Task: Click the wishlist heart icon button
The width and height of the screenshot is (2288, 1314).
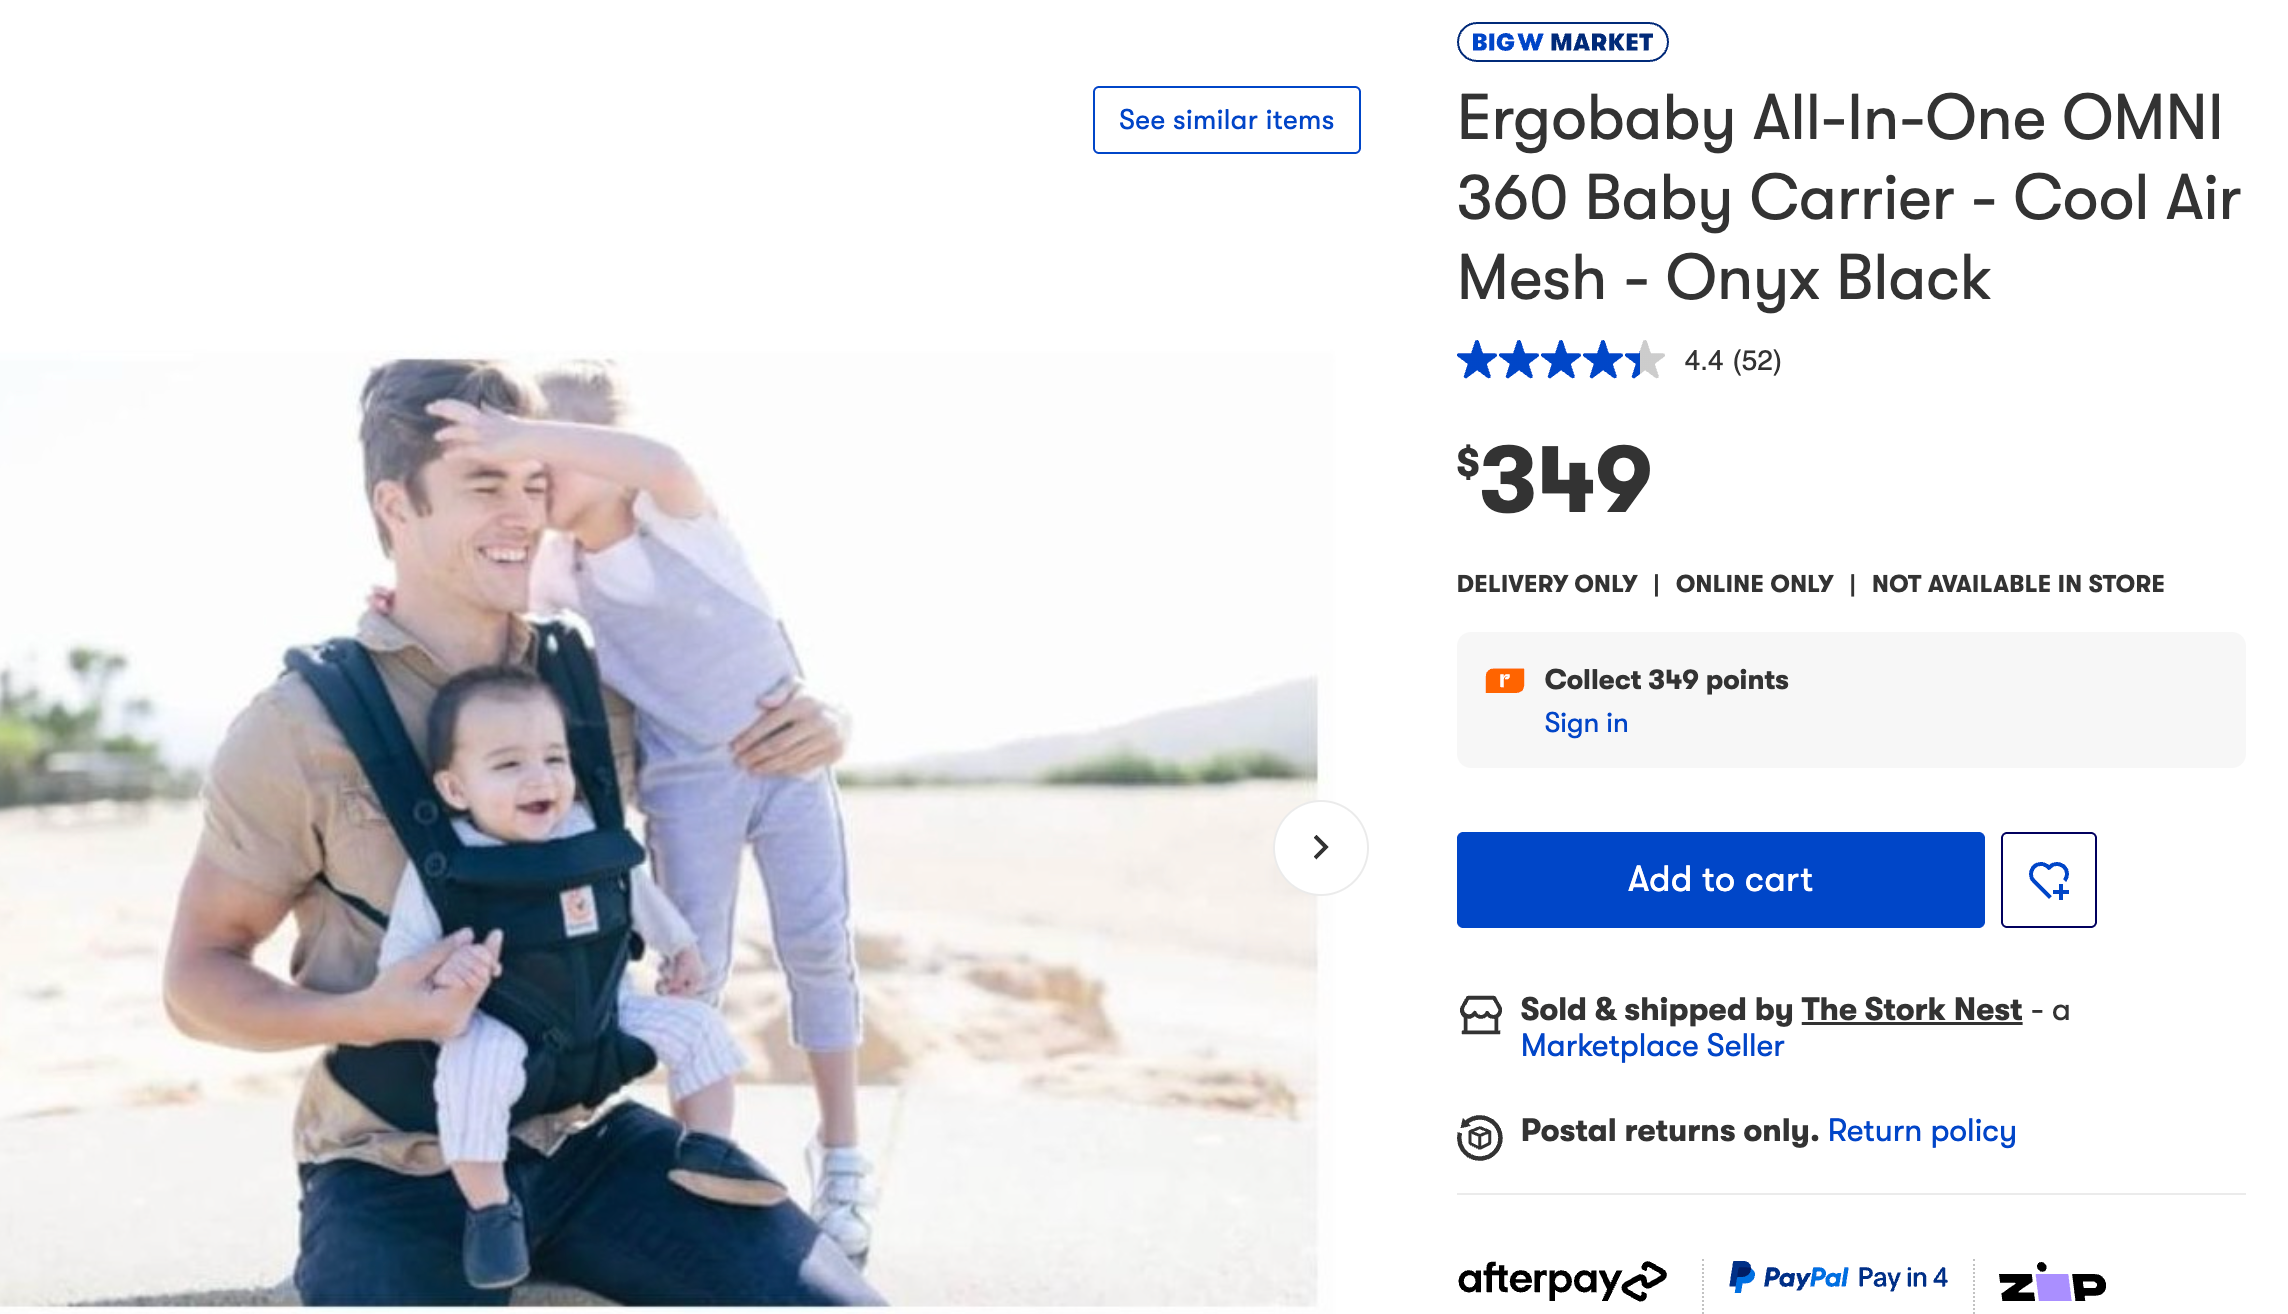Action: (x=2048, y=880)
